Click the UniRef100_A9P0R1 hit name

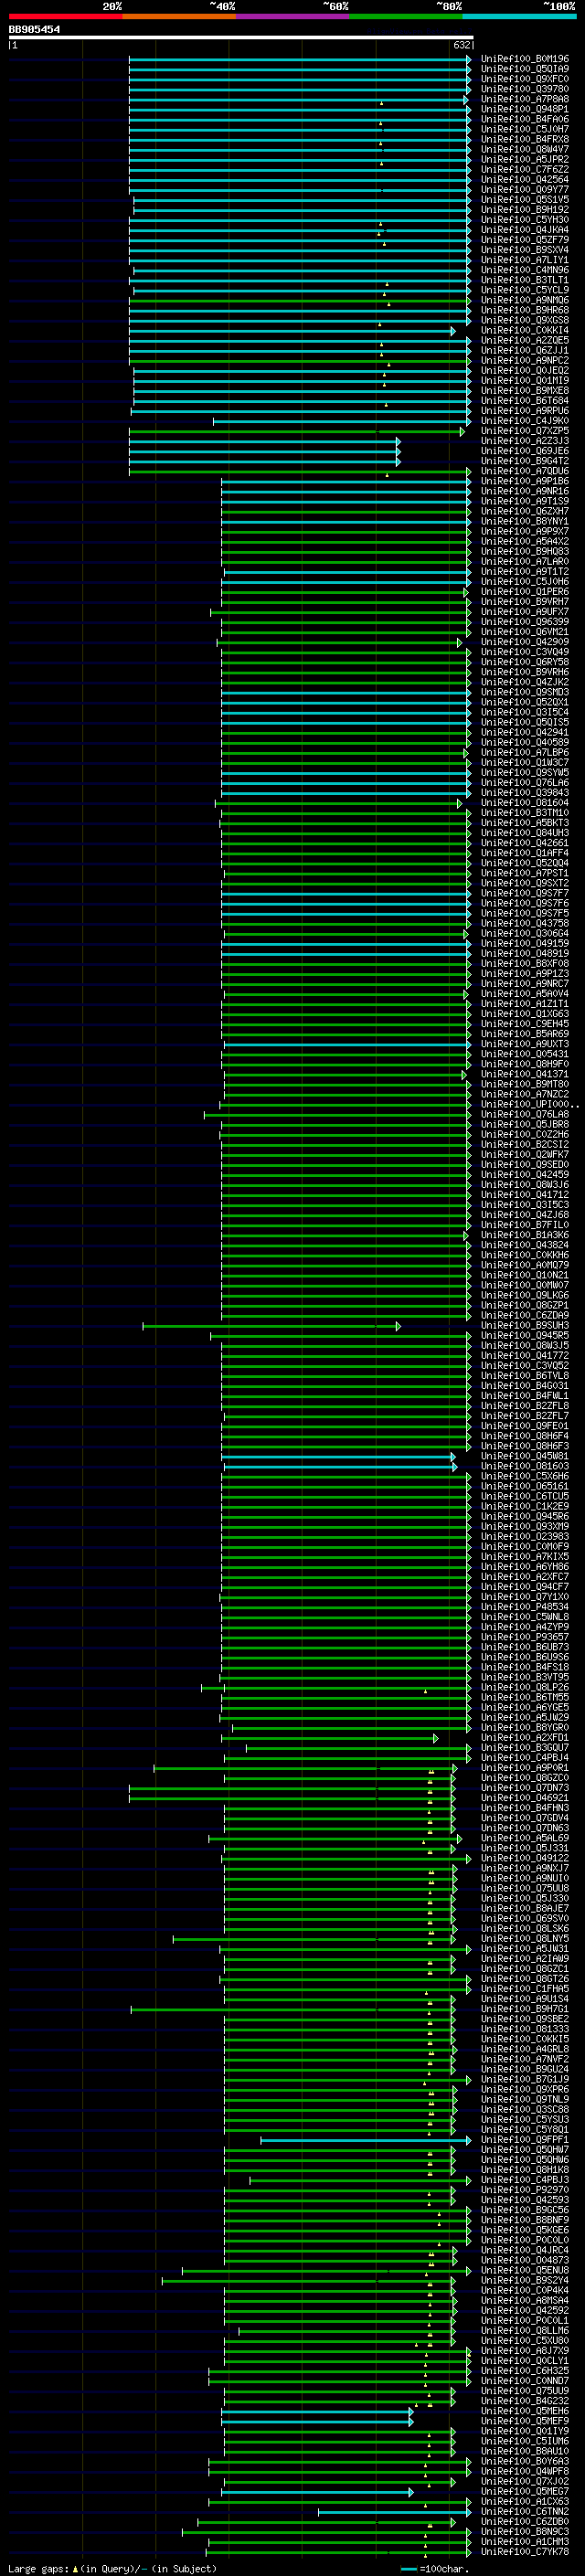525,1767
